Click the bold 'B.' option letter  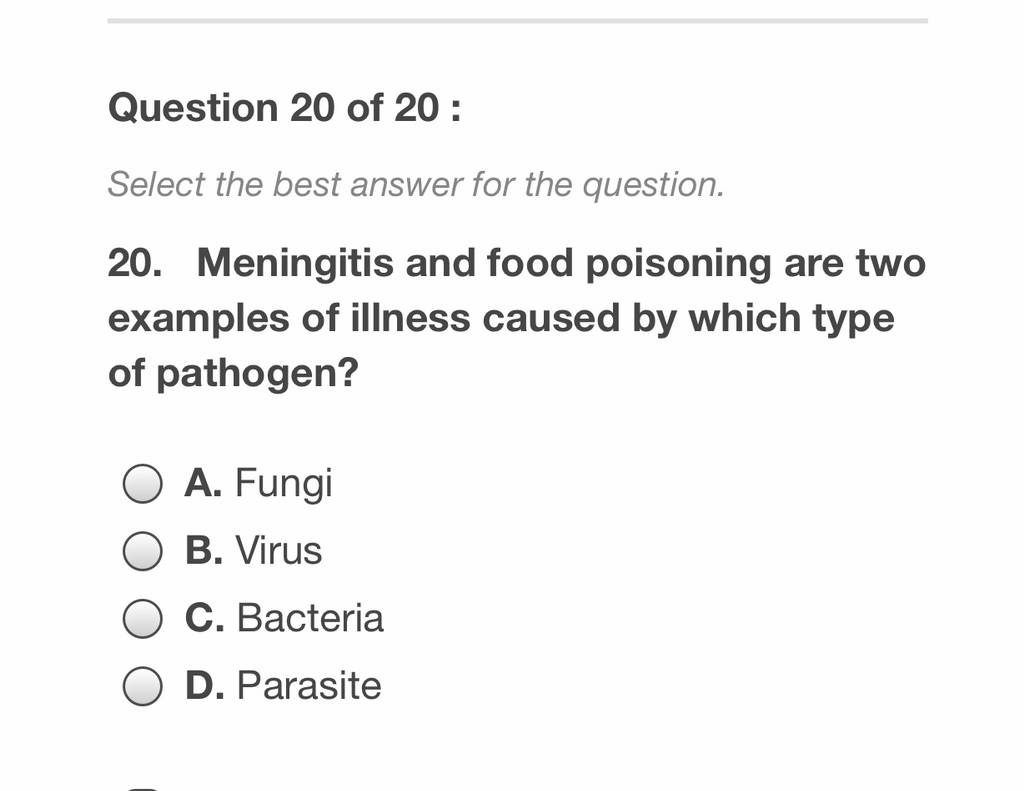(204, 551)
